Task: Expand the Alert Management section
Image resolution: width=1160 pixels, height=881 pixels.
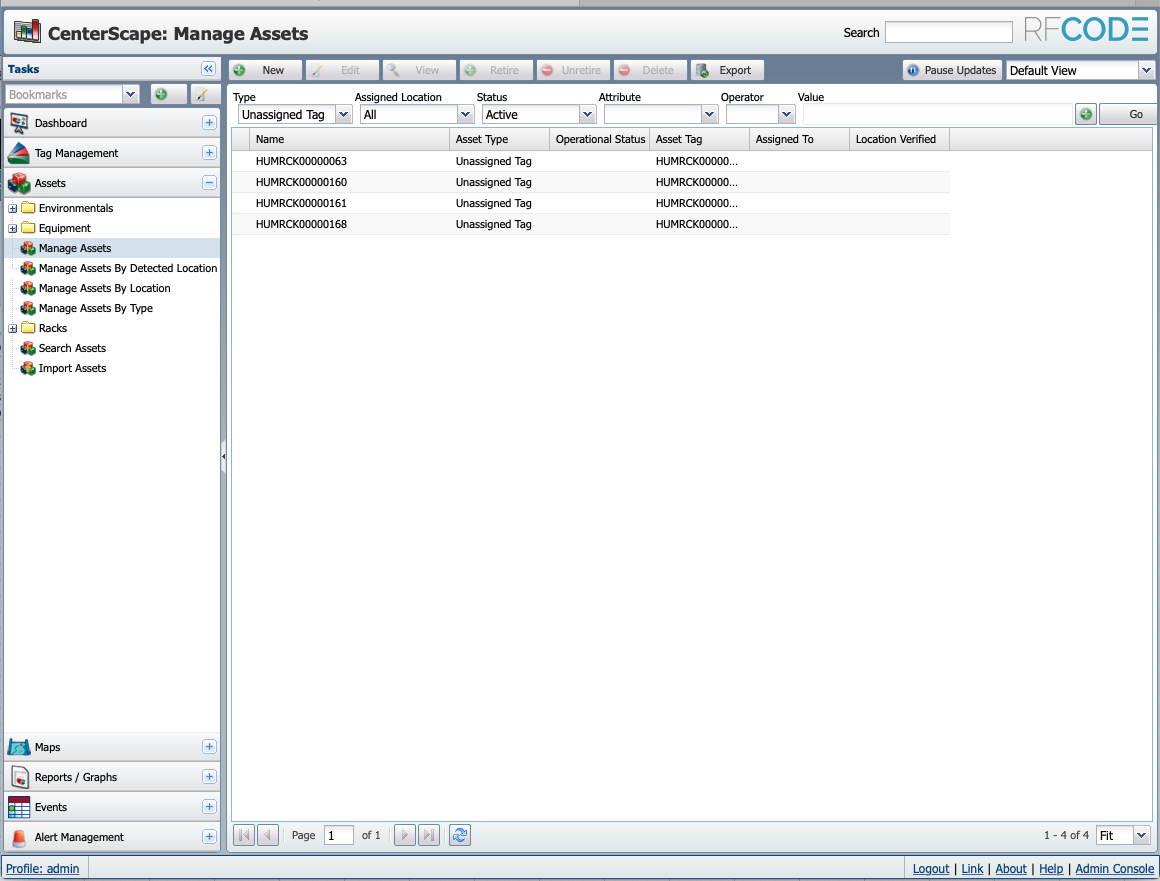Action: click(x=209, y=837)
